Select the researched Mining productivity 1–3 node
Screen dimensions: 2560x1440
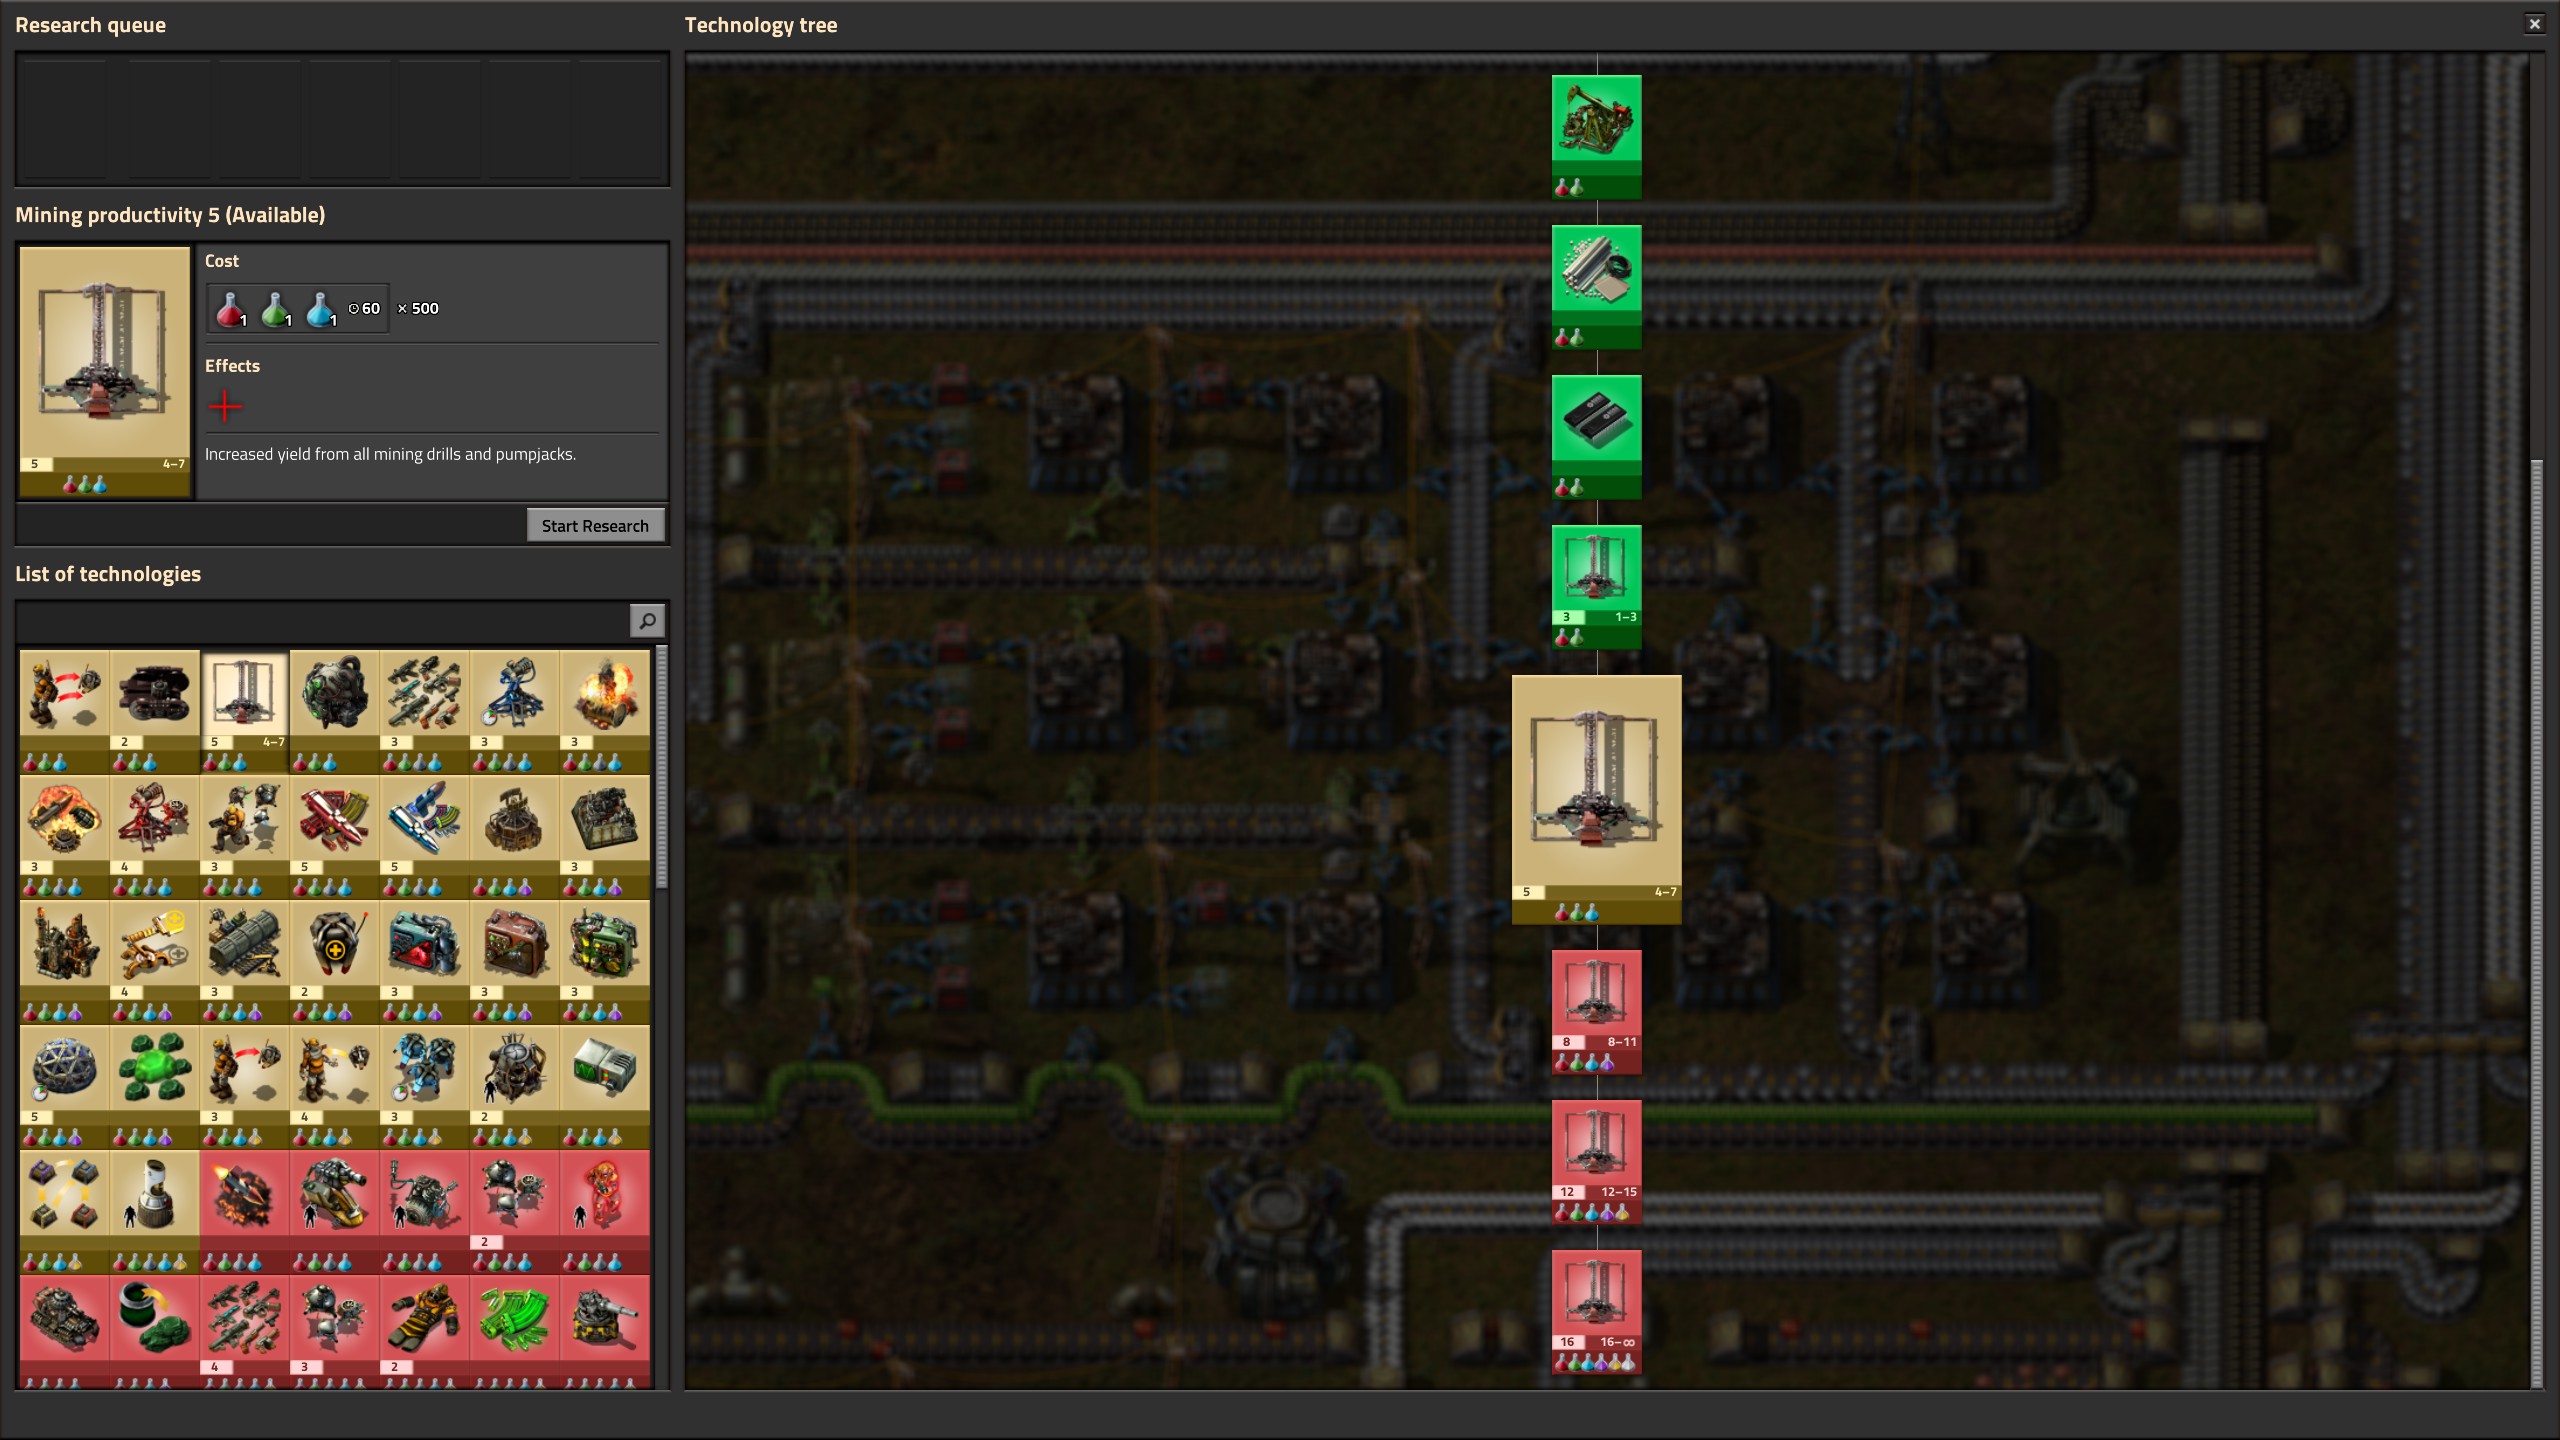(1596, 587)
